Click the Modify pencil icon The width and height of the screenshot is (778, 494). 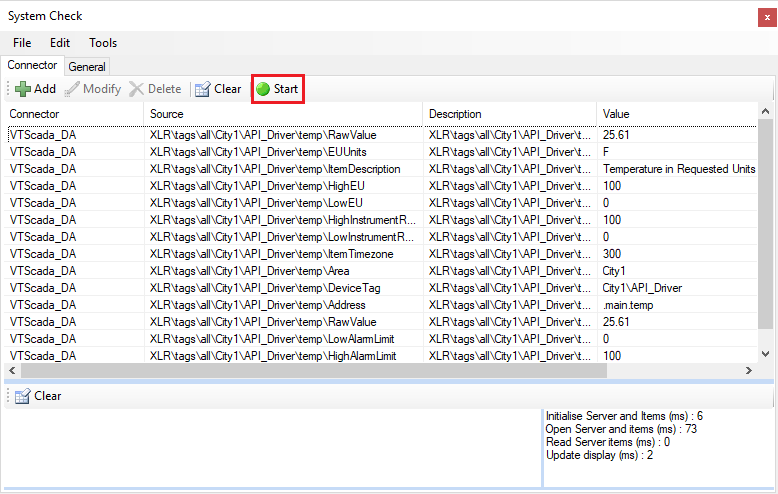[x=71, y=89]
